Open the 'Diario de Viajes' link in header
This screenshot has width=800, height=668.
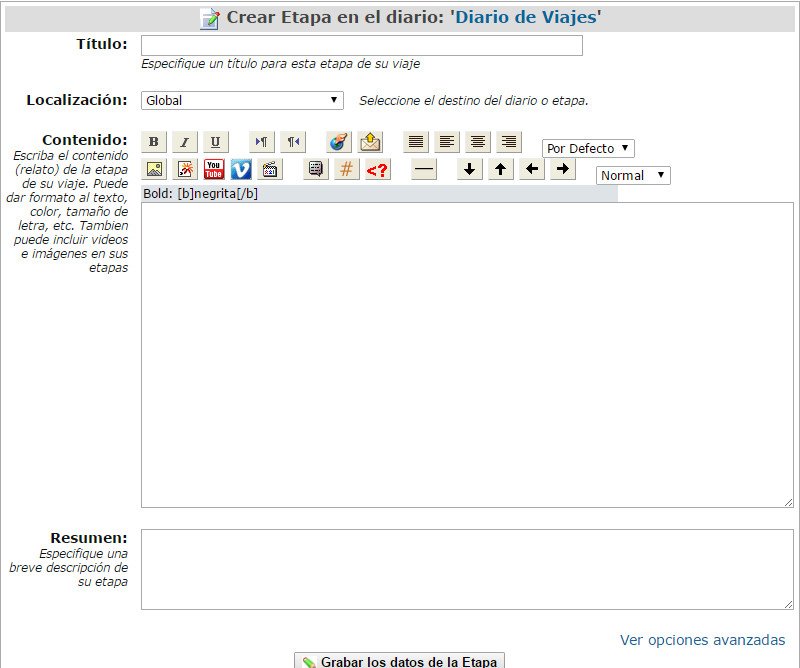pyautogui.click(x=526, y=17)
